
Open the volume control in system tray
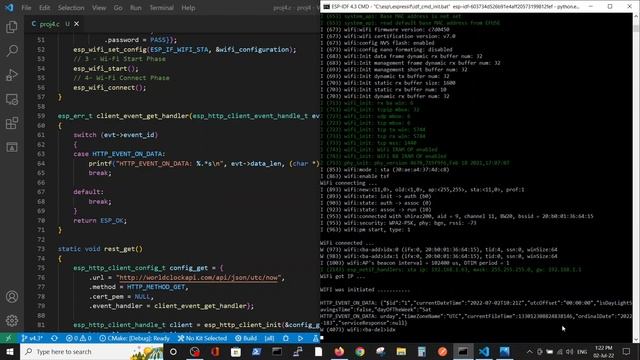coord(570,351)
